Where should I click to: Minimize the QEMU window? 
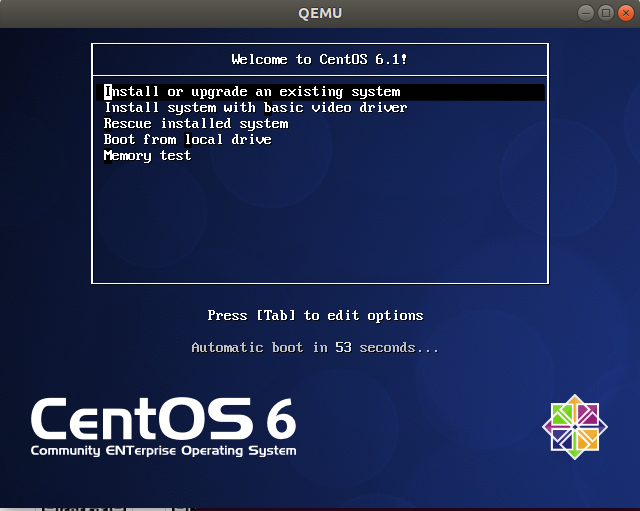tap(586, 13)
